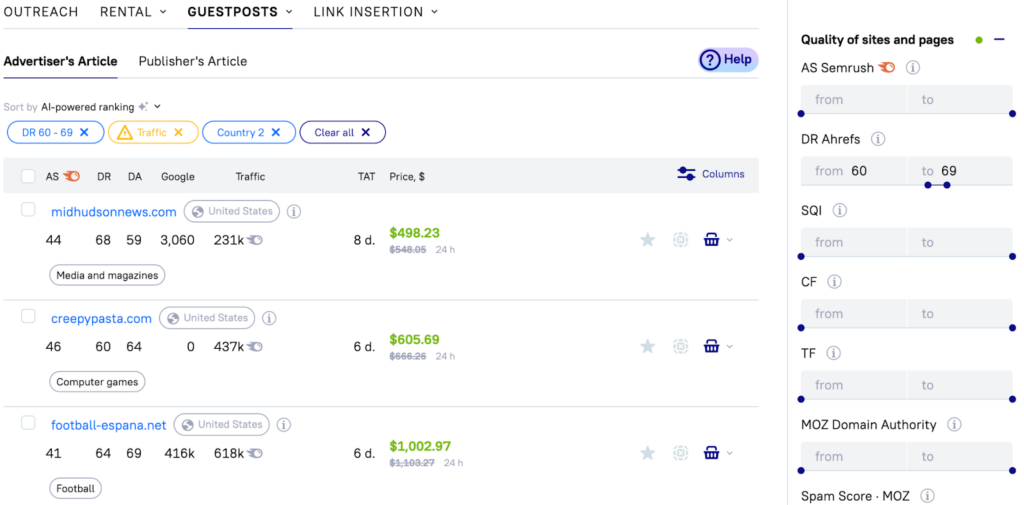Star football-espana.net as a favorite
The width and height of the screenshot is (1024, 505).
(647, 453)
